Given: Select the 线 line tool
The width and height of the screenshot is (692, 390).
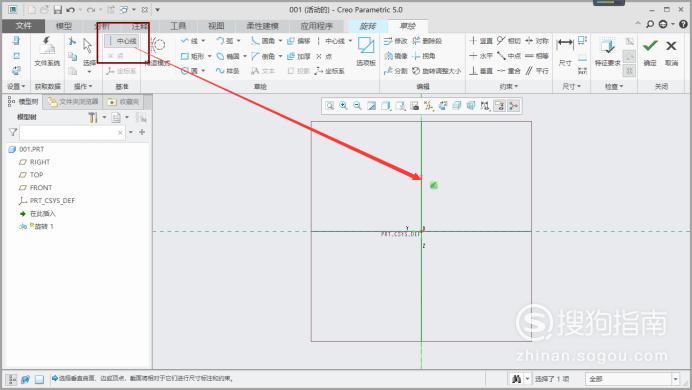Looking at the screenshot, I should (x=190, y=41).
